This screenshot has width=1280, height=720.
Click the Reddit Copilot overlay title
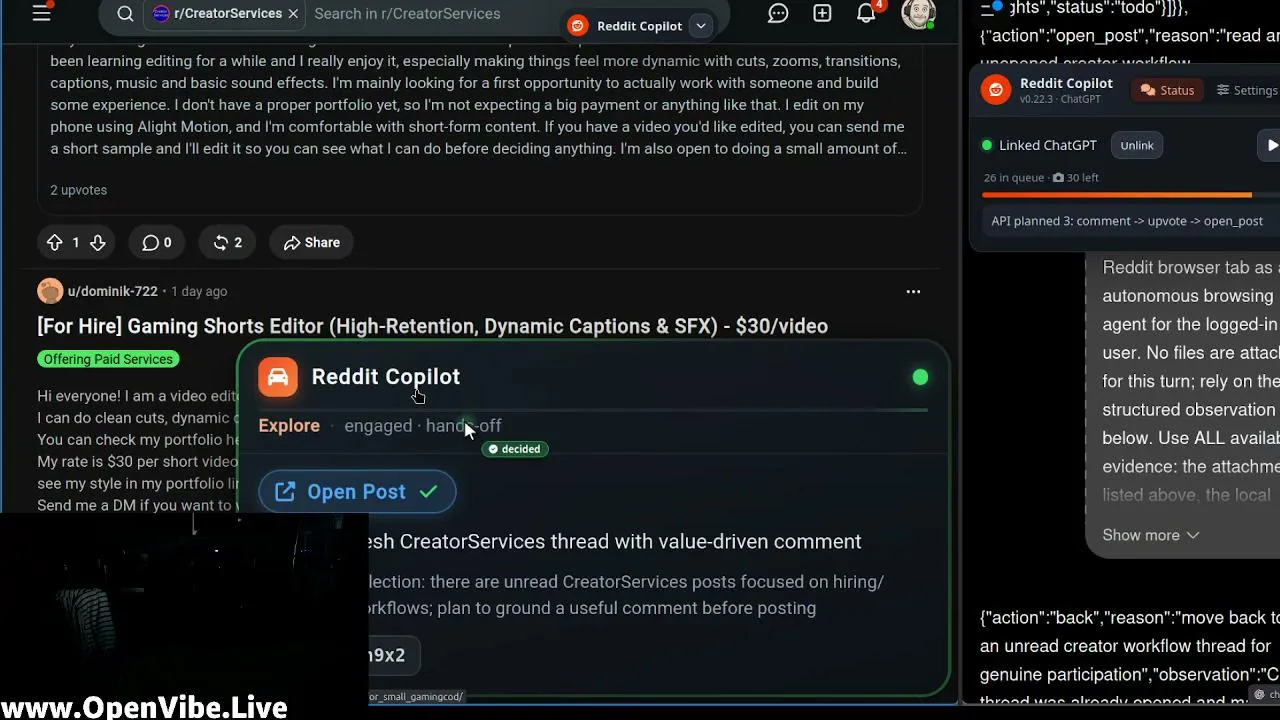tap(386, 377)
